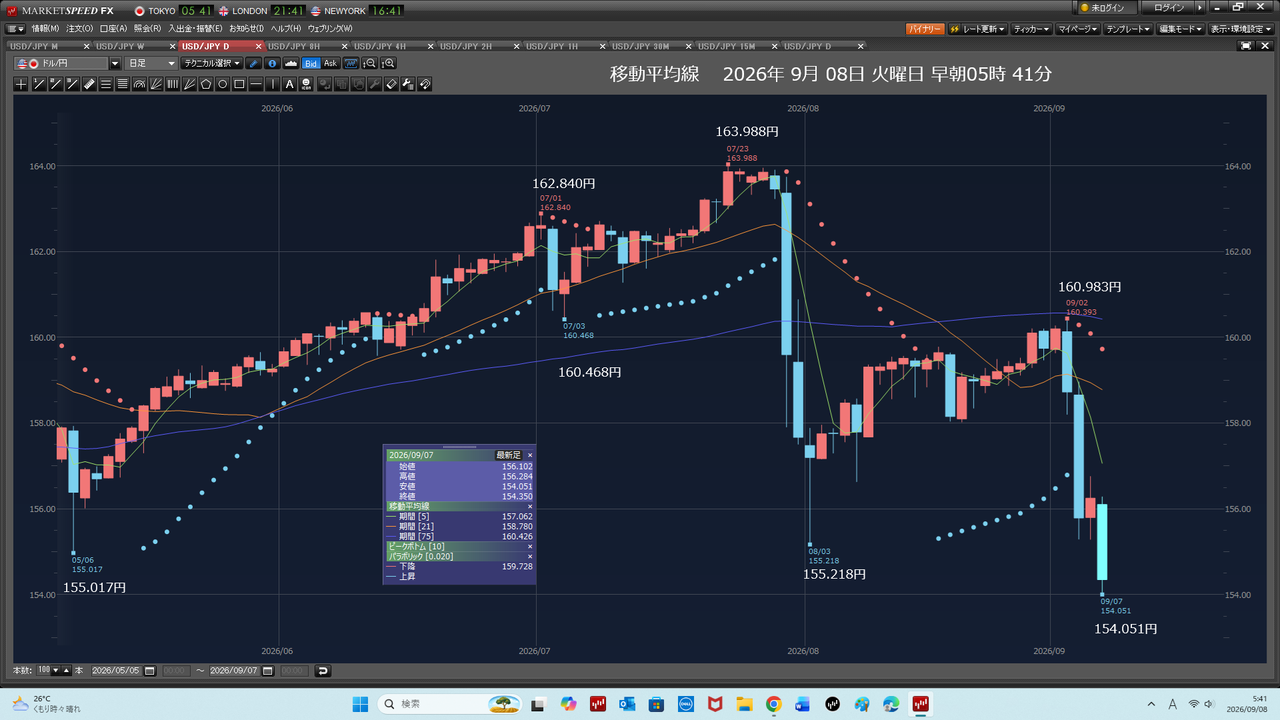This screenshot has height=720, width=1280.
Task: Close the 移動平均線 section in data panel
Action: 530,507
